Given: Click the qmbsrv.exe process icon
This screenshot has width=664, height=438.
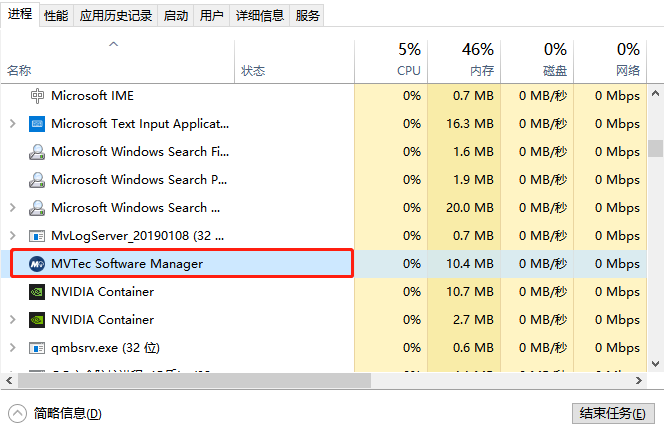Looking at the screenshot, I should [37, 348].
